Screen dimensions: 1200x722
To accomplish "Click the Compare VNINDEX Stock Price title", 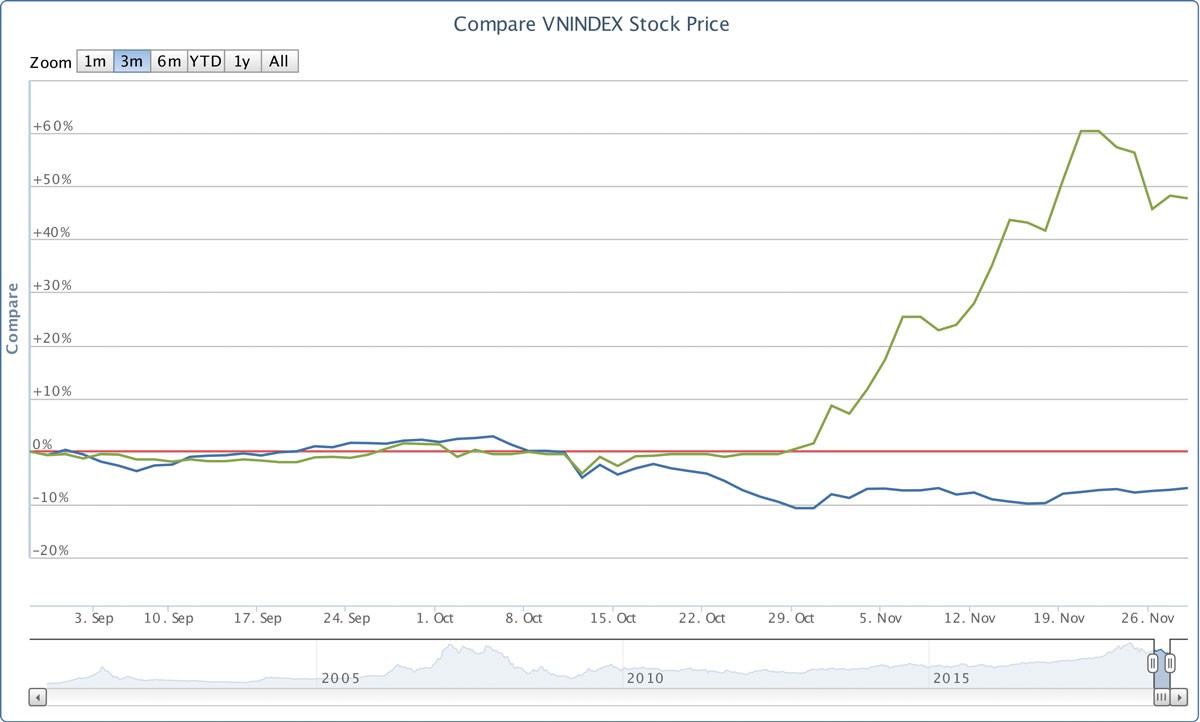I will (591, 24).
